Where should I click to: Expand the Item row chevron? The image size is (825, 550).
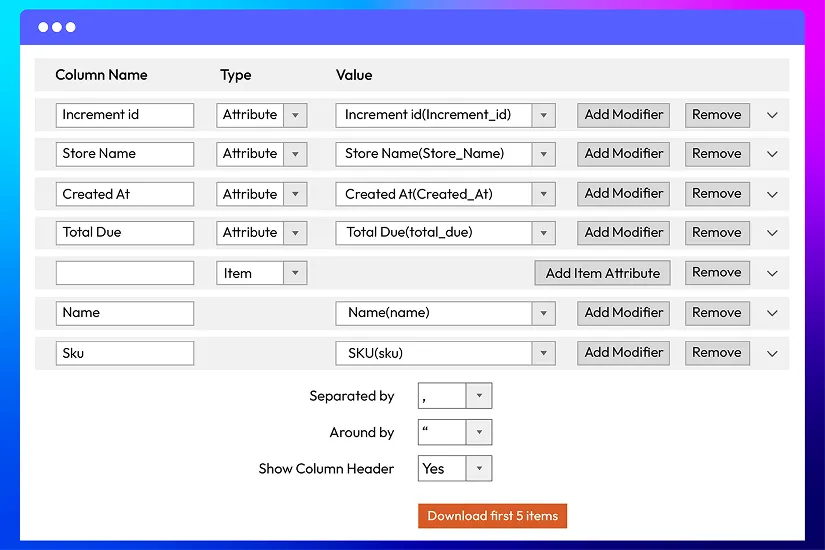tap(772, 273)
